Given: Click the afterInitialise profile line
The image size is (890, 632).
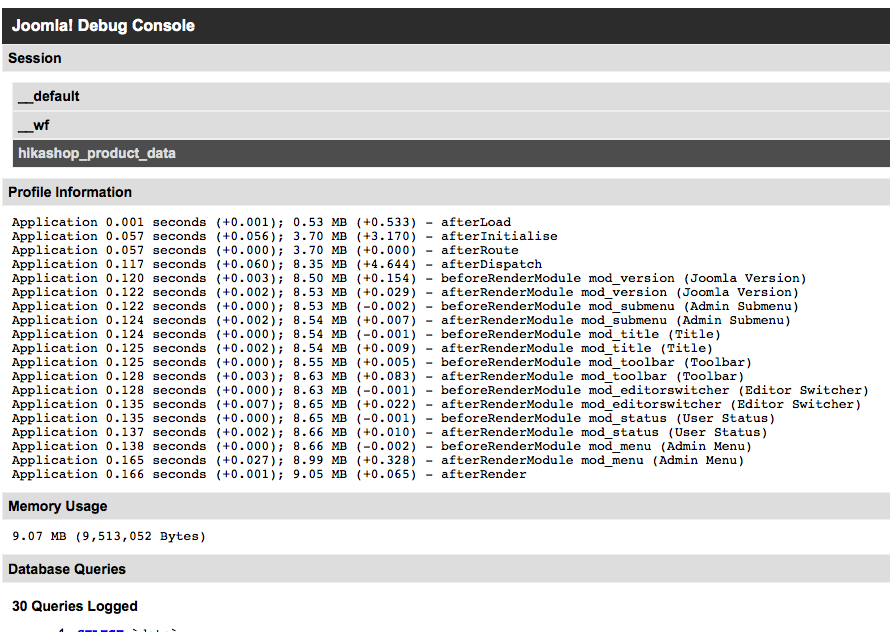Looking at the screenshot, I should [284, 236].
